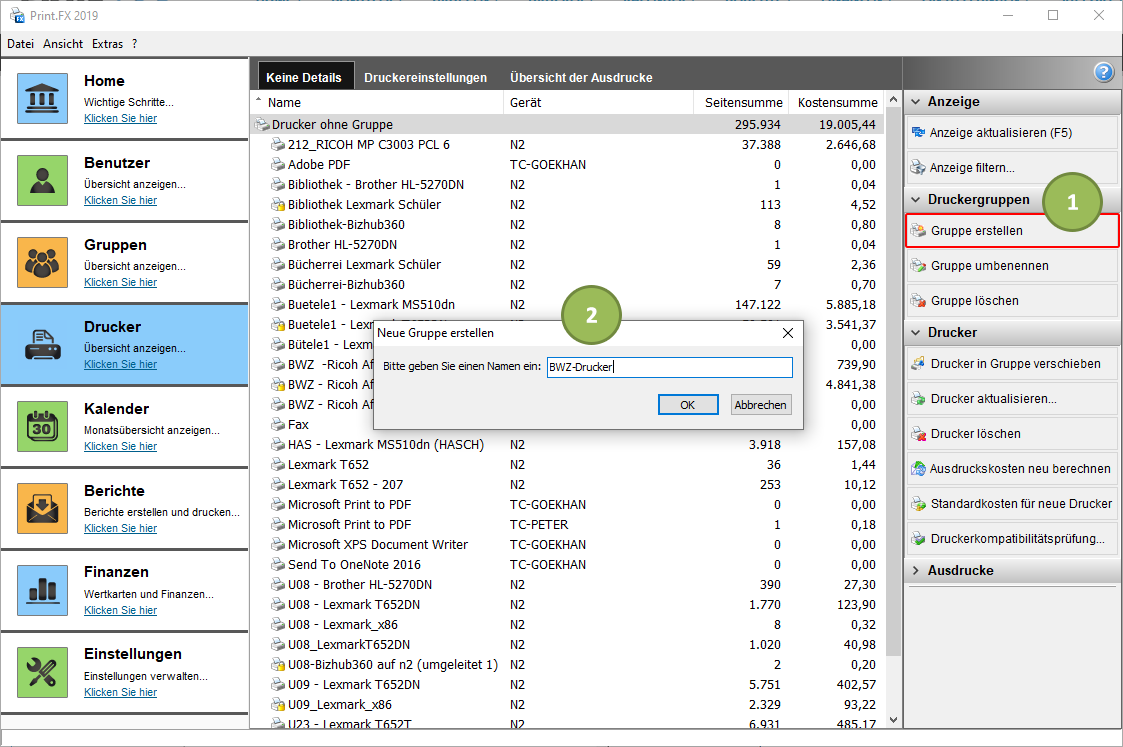Click the Standardkosten für neue Drucker icon

tap(918, 504)
